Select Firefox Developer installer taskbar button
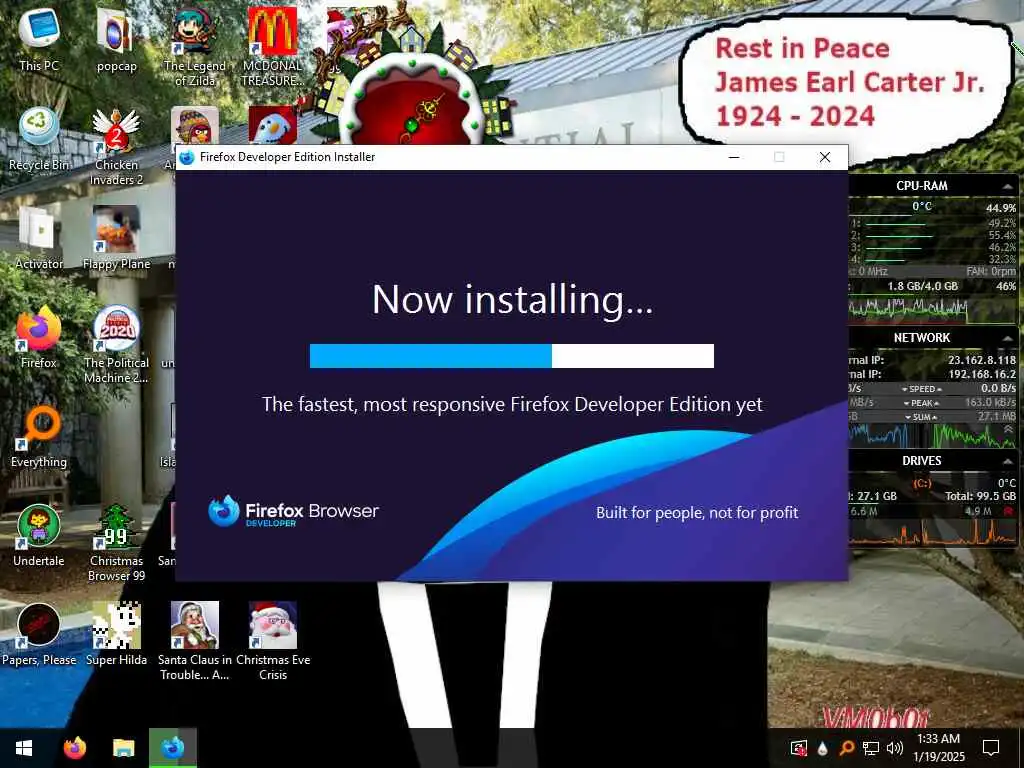1024x768 pixels. [x=172, y=748]
